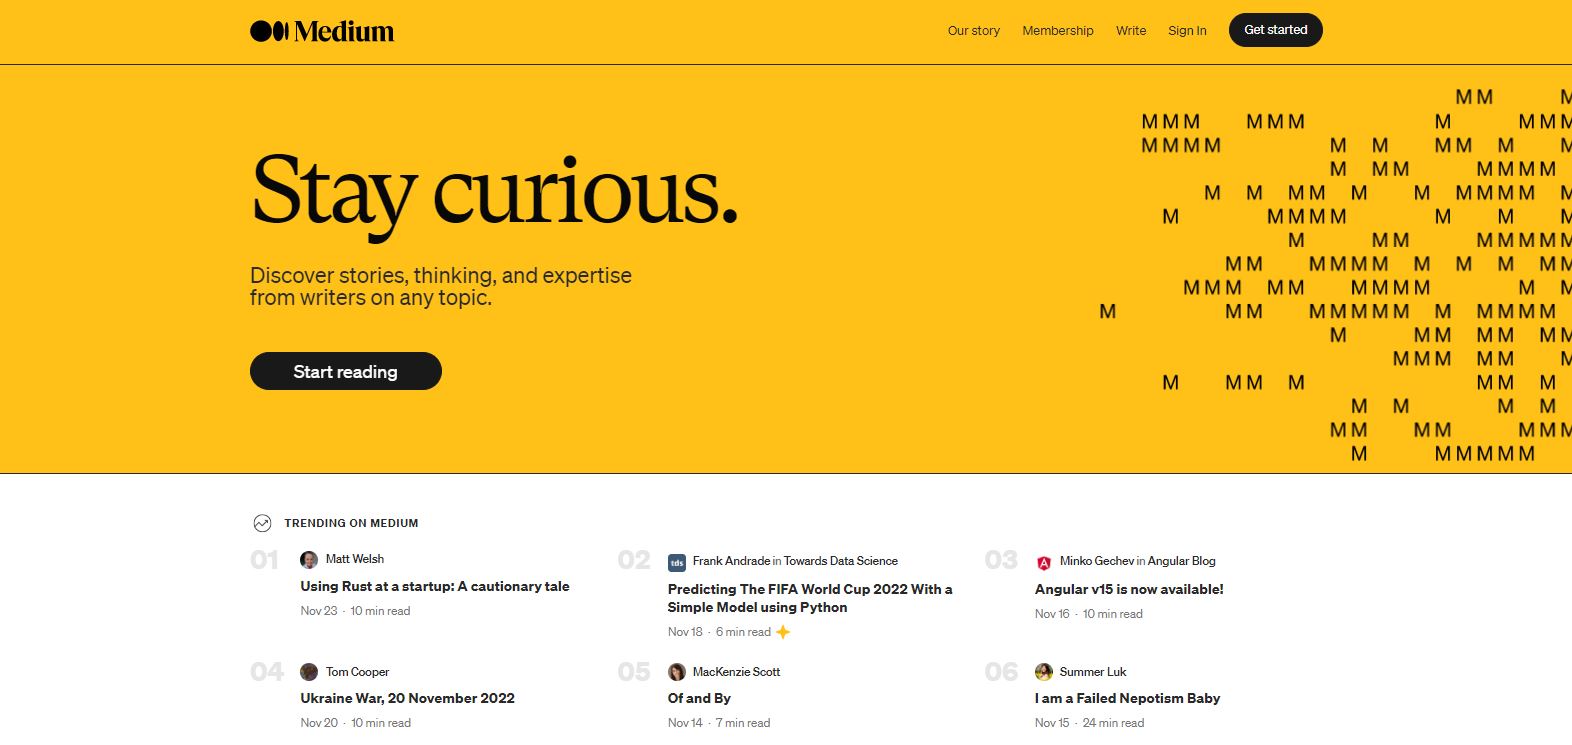Open 'Ukraine War, 20 November 2022' story

[x=408, y=699]
